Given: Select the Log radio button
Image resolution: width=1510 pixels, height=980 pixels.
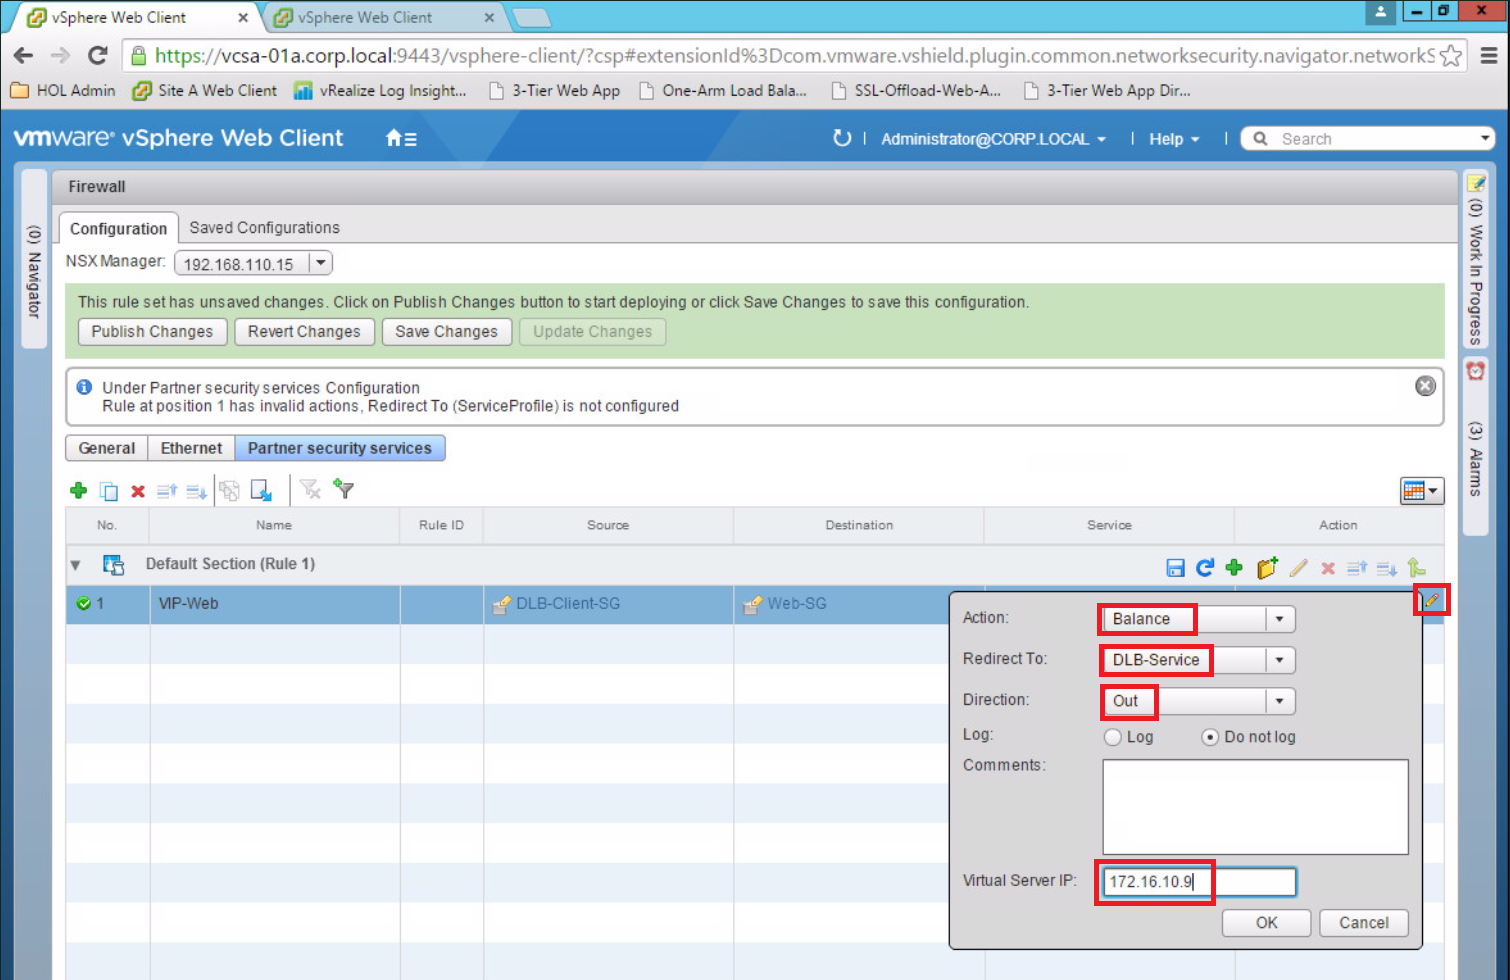Looking at the screenshot, I should click(1112, 737).
